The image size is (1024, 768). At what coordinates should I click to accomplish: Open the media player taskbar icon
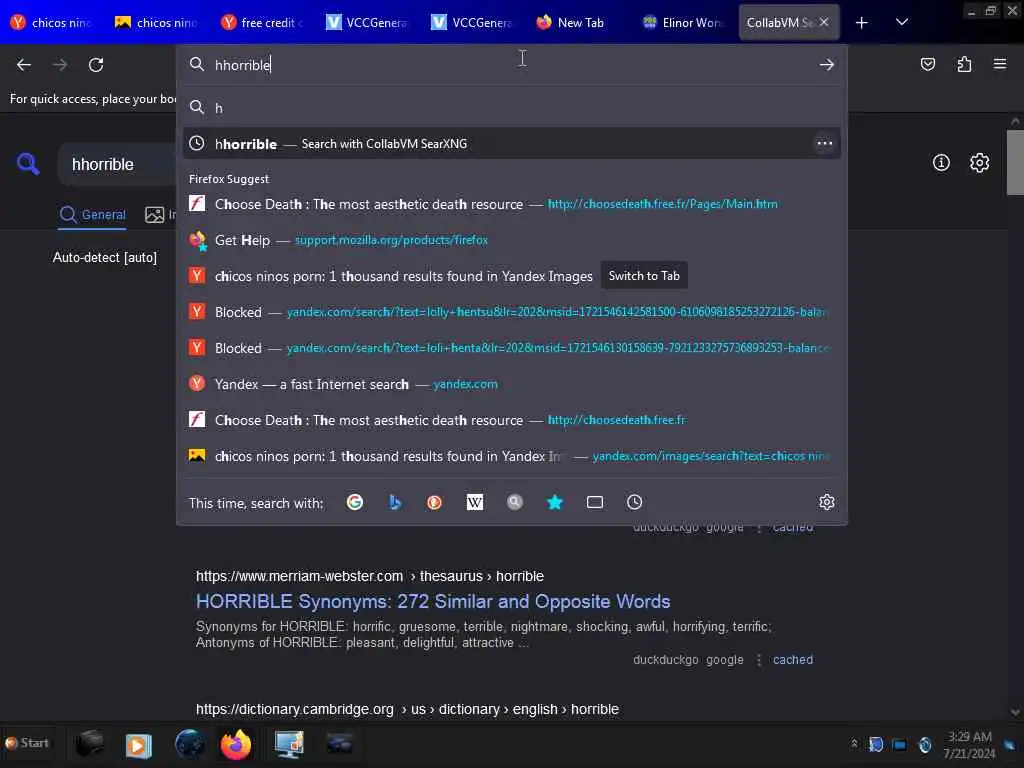coord(138,745)
